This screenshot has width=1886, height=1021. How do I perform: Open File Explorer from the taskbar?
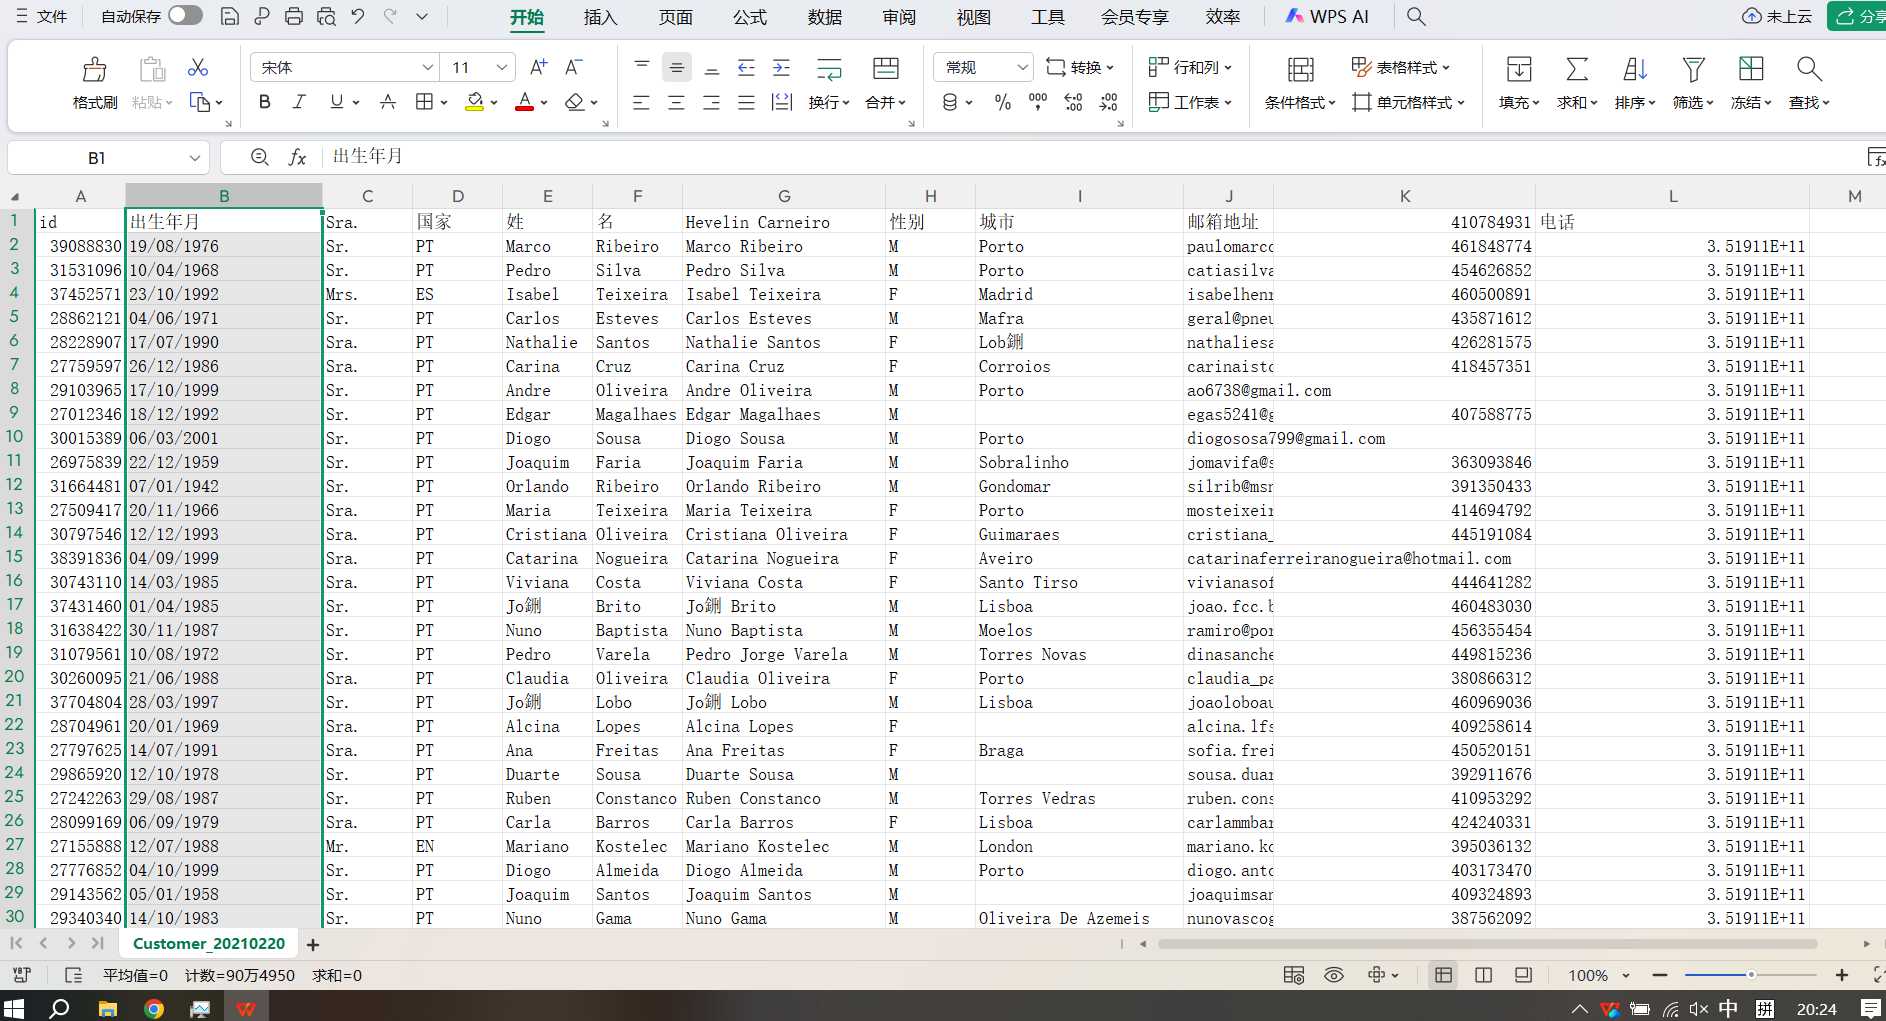pos(108,1008)
